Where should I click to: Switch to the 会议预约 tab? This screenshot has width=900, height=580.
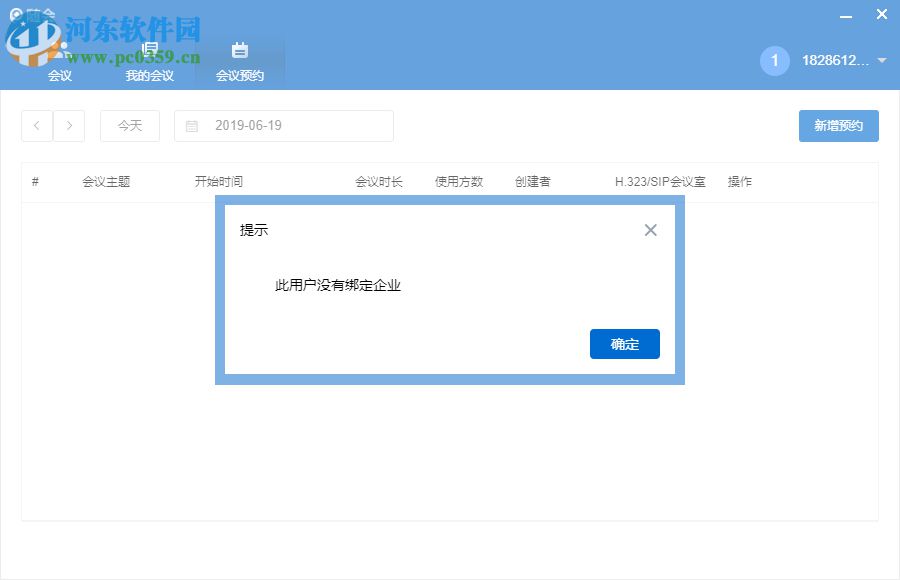240,73
